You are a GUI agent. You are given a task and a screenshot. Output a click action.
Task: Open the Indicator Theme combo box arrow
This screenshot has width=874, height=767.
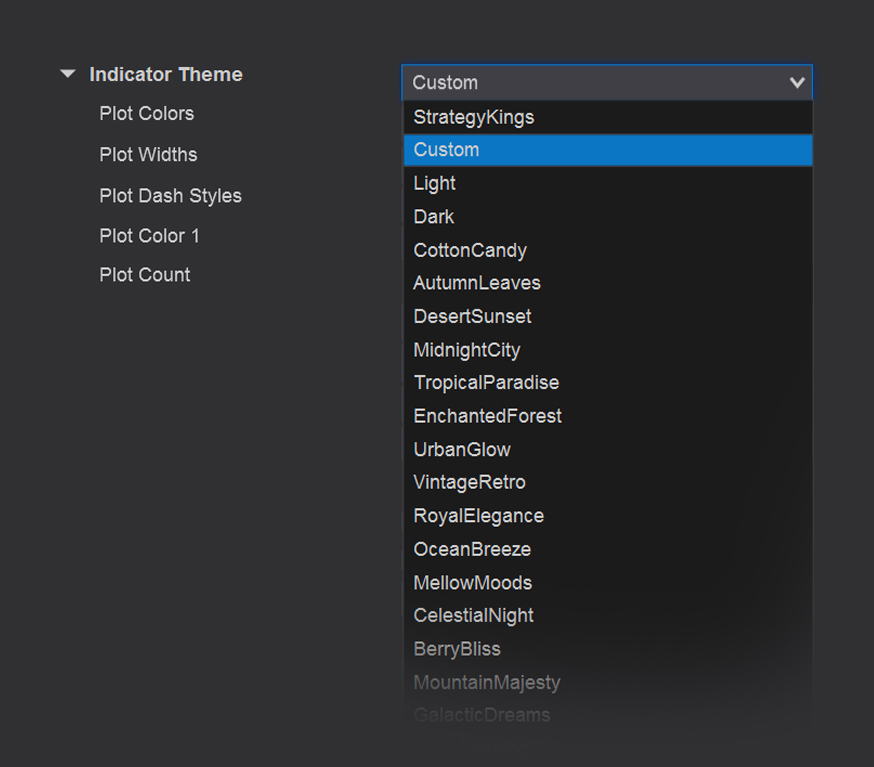point(796,83)
